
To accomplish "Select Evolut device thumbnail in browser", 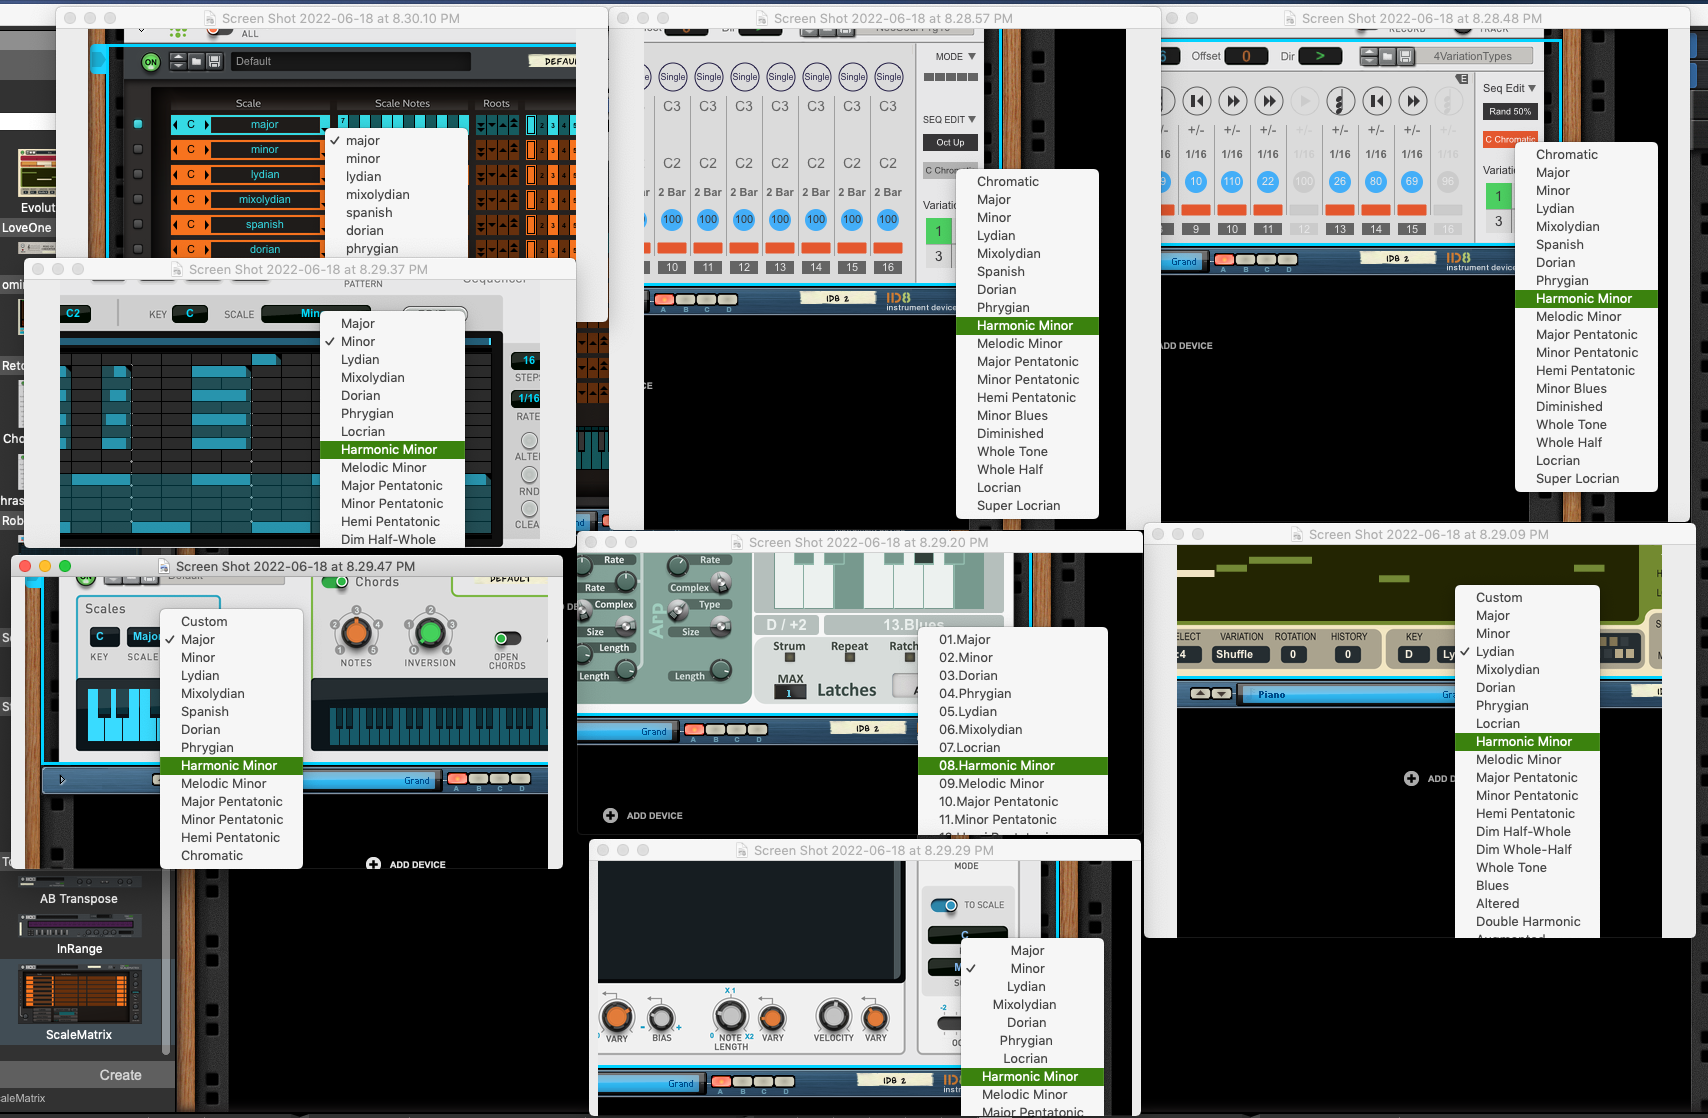I will pos(37,173).
